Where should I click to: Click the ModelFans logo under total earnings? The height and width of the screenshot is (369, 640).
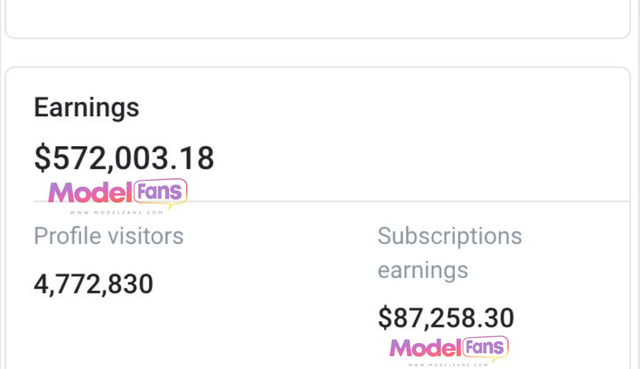coord(118,196)
